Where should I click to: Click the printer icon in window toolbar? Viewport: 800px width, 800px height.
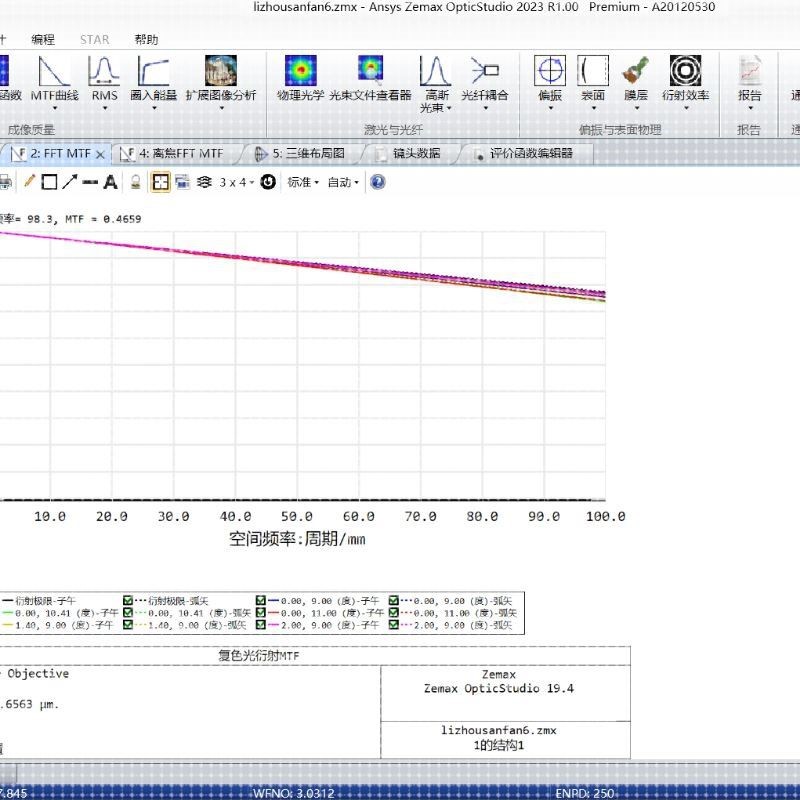(5, 182)
